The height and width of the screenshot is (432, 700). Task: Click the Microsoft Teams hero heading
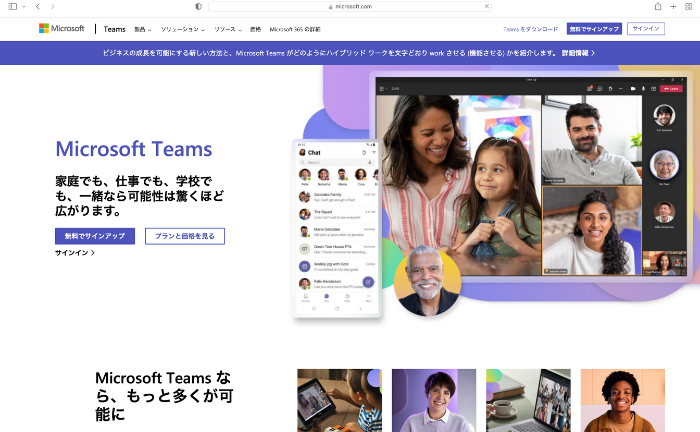133,149
